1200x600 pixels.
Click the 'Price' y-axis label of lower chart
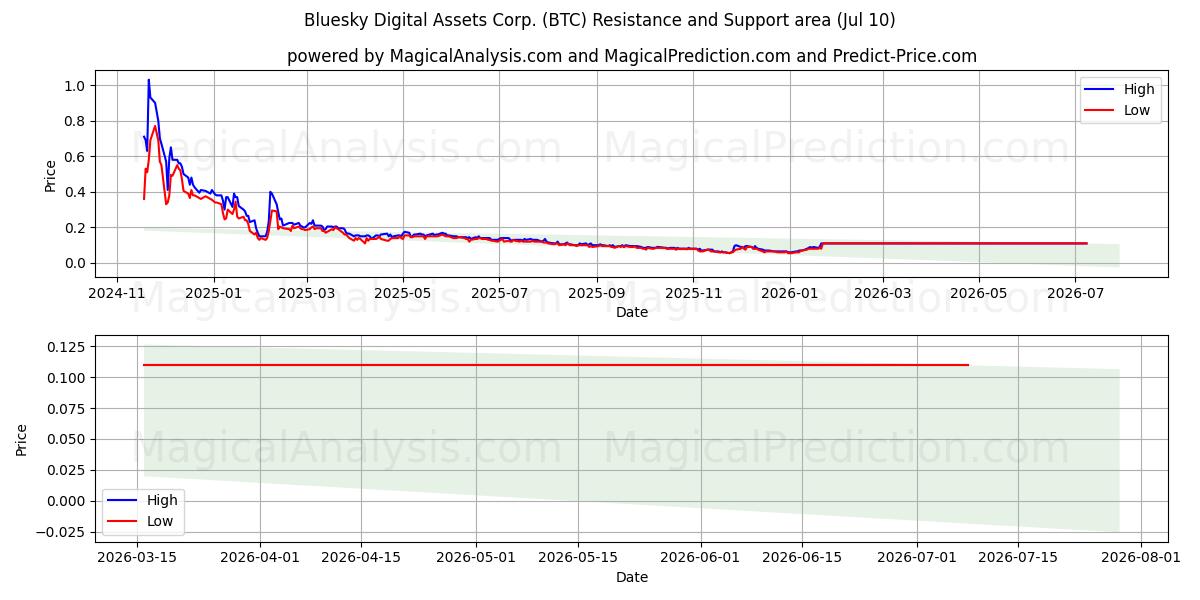pyautogui.click(x=23, y=439)
